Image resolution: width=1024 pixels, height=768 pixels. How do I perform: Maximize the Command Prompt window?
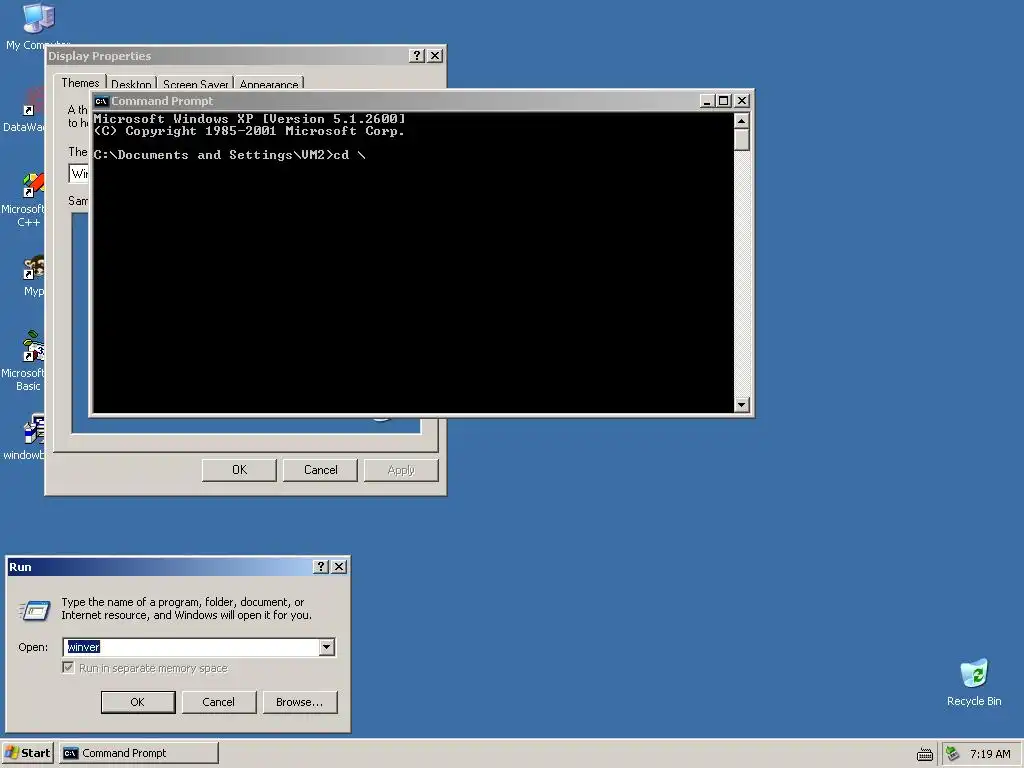[724, 101]
